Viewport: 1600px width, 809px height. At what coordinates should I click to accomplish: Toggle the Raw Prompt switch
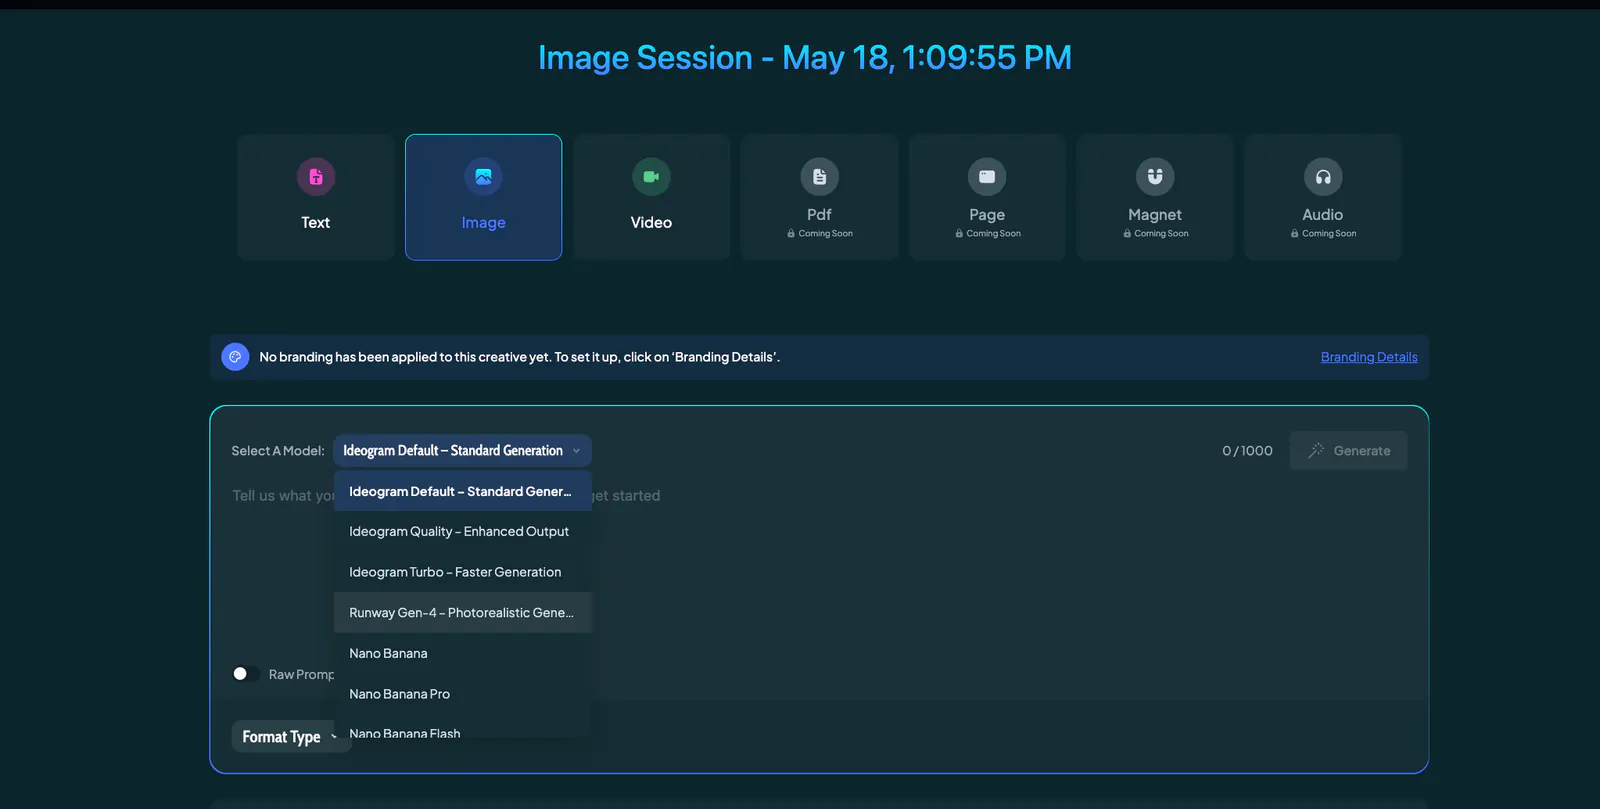tap(245, 674)
